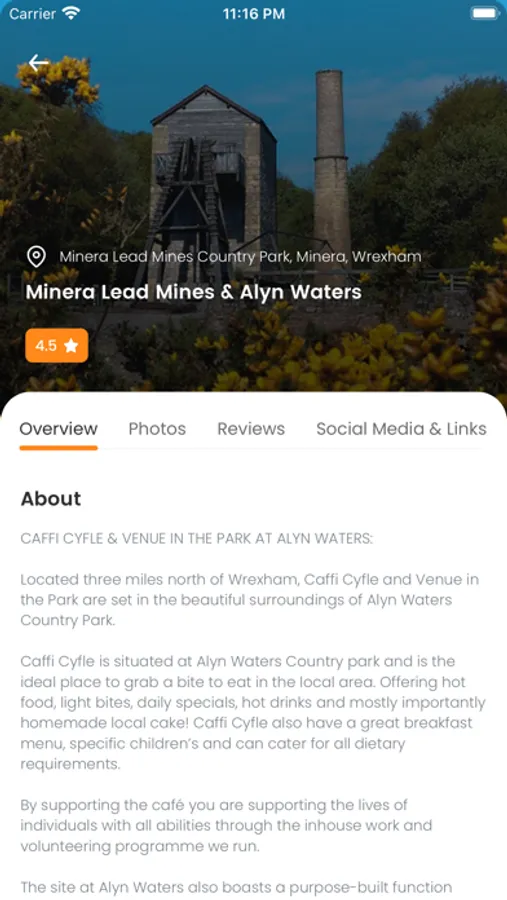Image resolution: width=507 pixels, height=900 pixels.
Task: Select the 4.5 rating badge
Action: pos(57,346)
